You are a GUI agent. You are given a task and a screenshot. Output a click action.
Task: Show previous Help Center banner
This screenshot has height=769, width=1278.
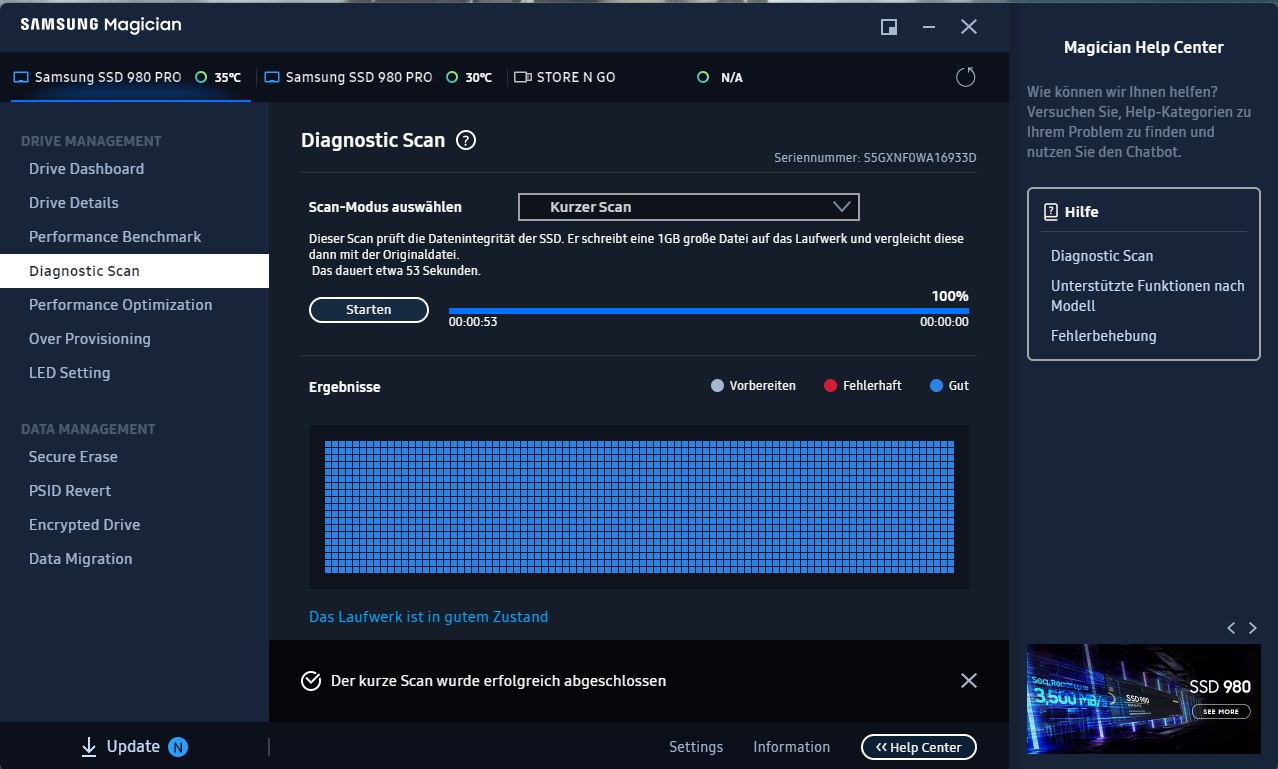(x=1231, y=628)
